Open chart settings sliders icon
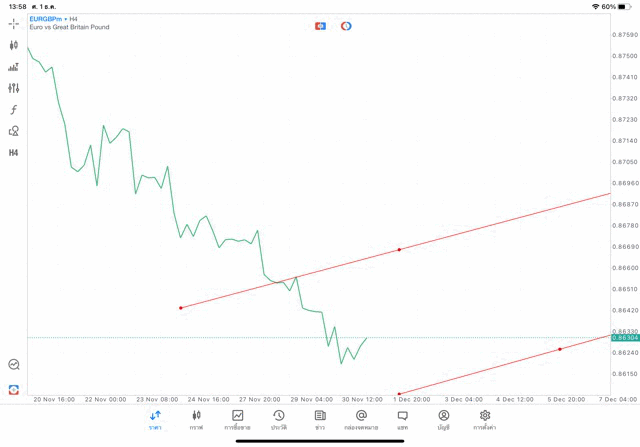Viewport: 640px width, 447px height. [14, 88]
